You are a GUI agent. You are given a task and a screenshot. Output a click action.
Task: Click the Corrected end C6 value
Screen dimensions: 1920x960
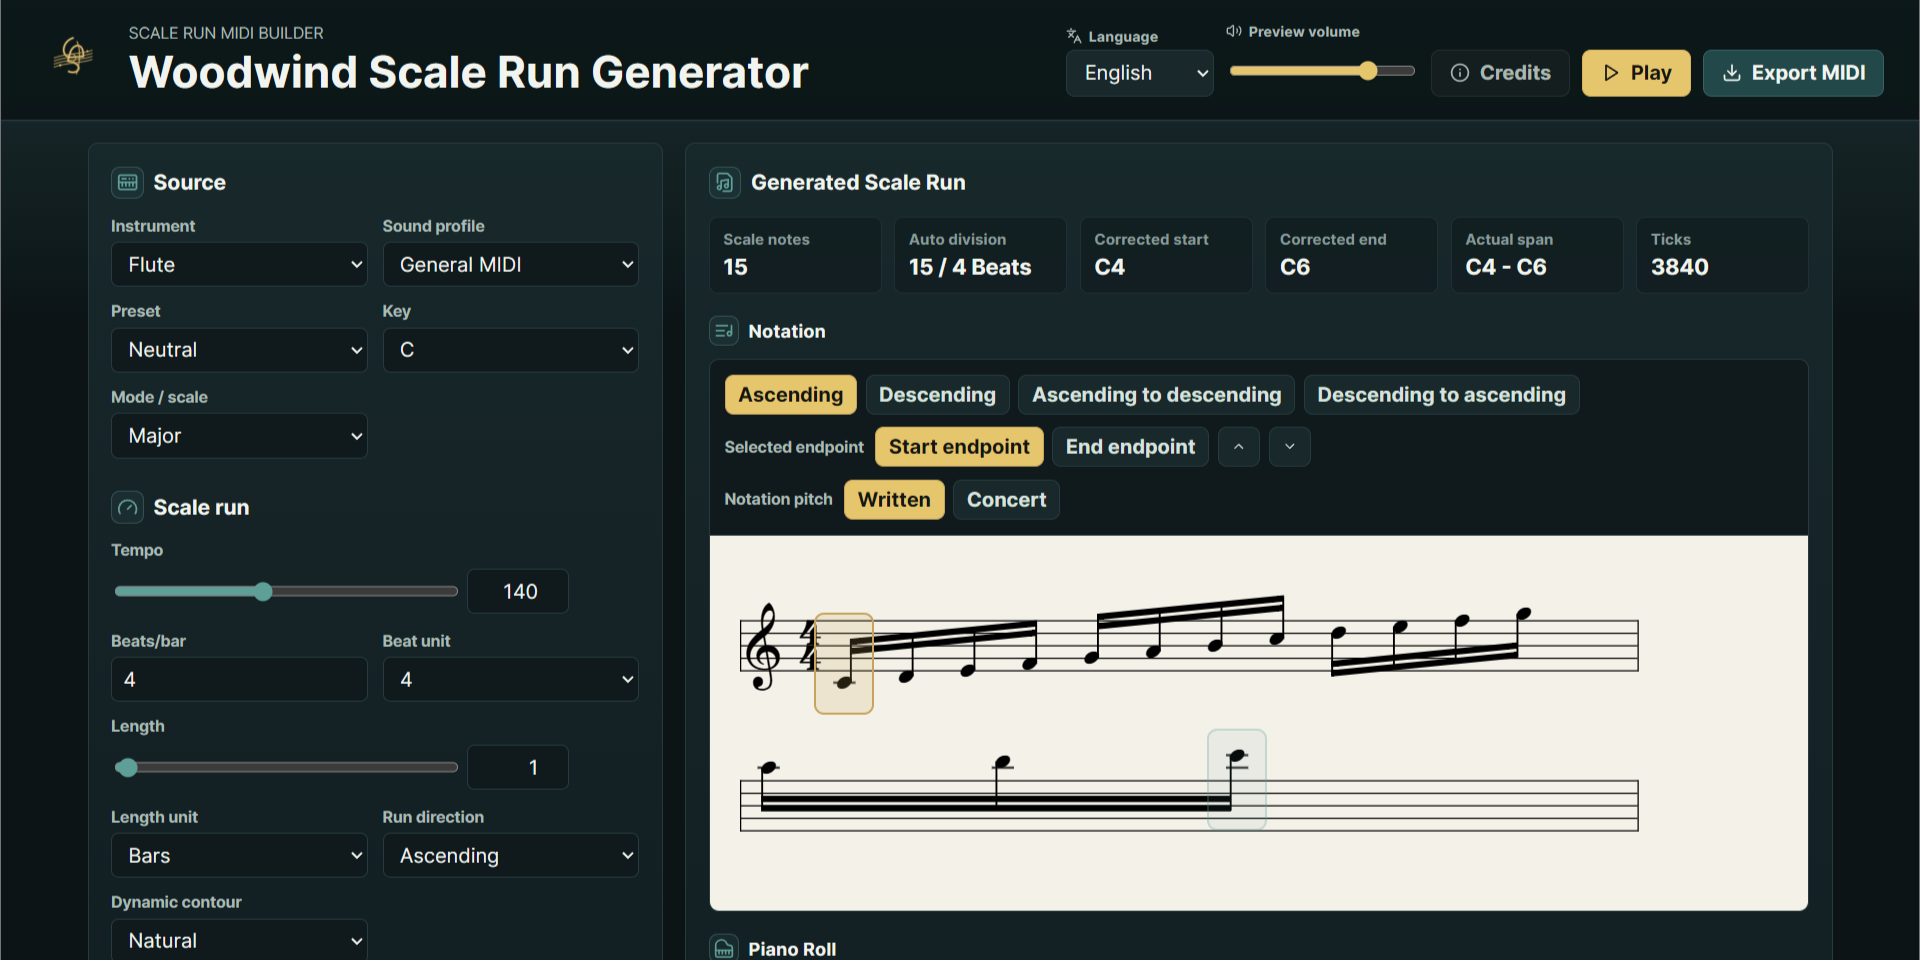pos(1295,267)
